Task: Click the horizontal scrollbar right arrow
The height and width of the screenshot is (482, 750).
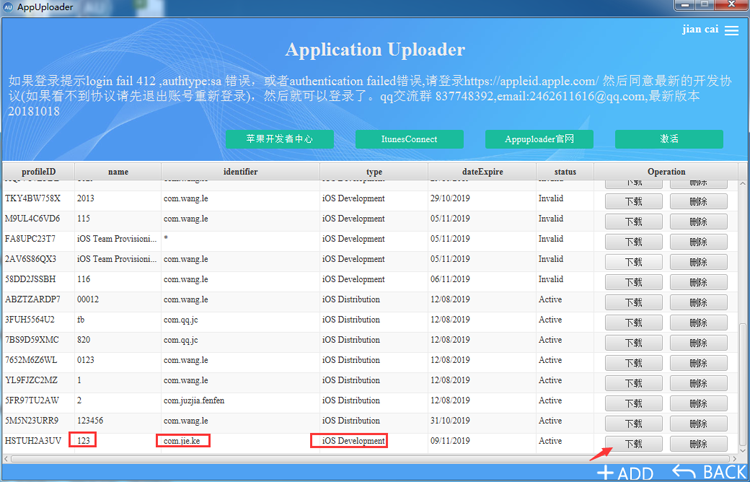Action: click(x=735, y=459)
